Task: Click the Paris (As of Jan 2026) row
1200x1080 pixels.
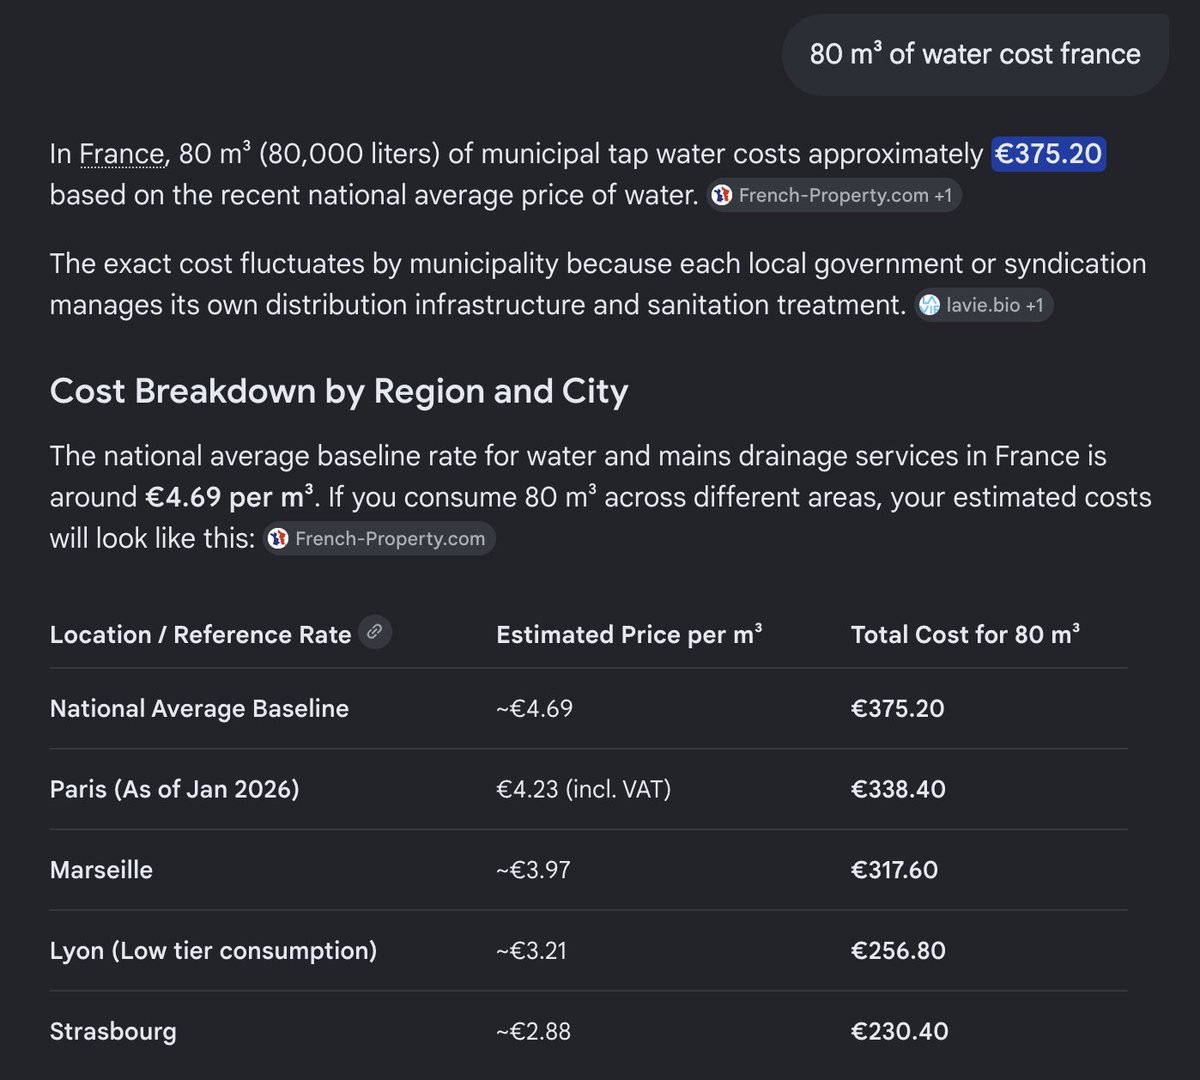Action: 588,789
